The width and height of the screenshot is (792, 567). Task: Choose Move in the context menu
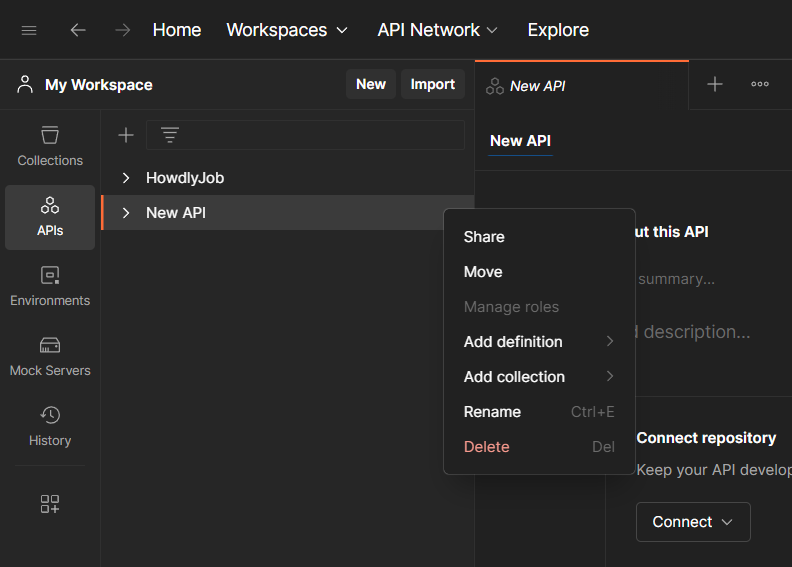tap(539, 272)
